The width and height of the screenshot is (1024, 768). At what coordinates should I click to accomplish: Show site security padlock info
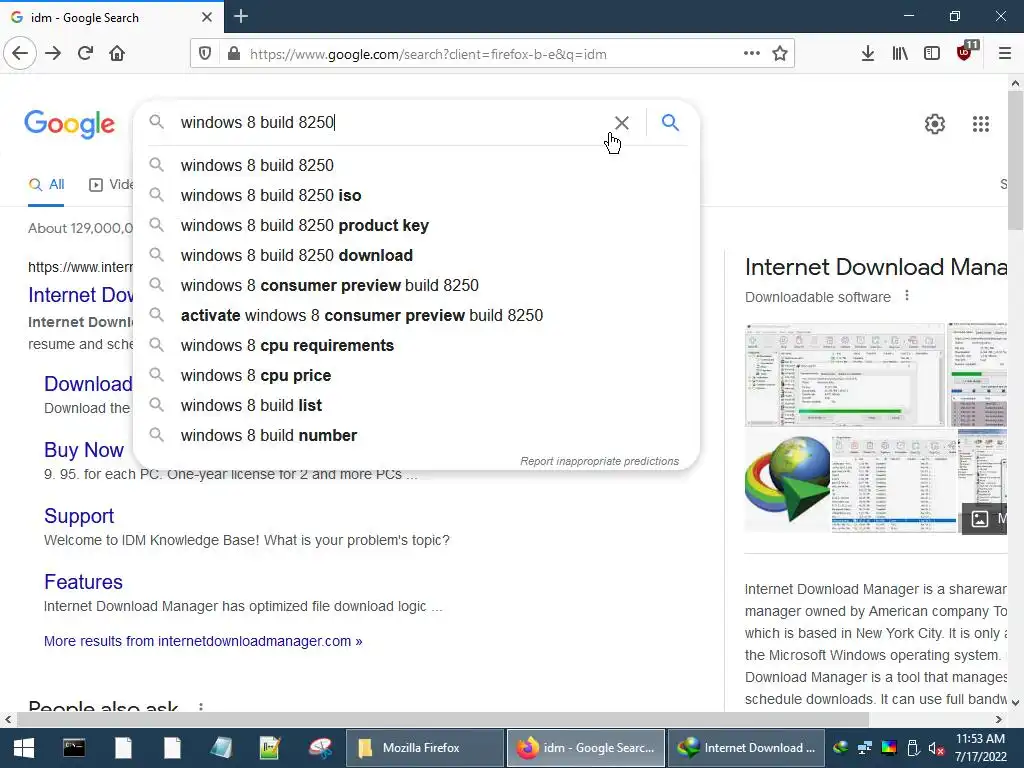click(234, 54)
